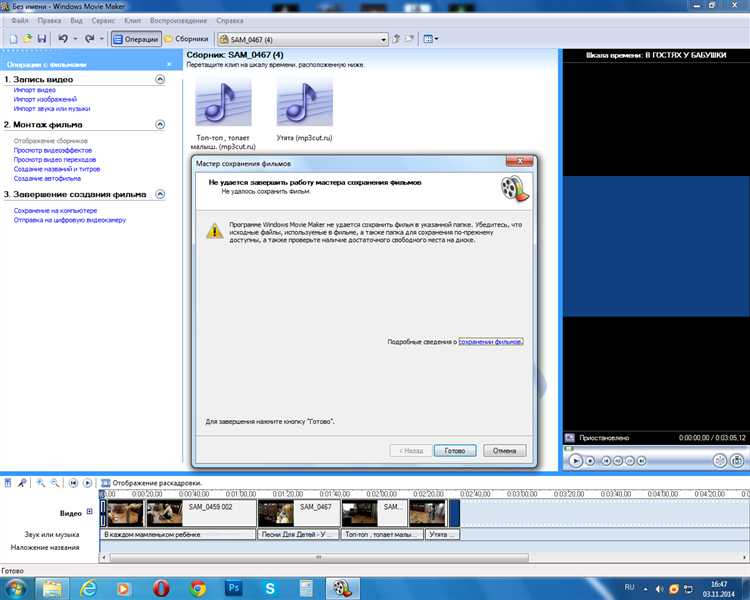Click the up one level folder icon
The width and height of the screenshot is (750, 600).
click(x=396, y=39)
